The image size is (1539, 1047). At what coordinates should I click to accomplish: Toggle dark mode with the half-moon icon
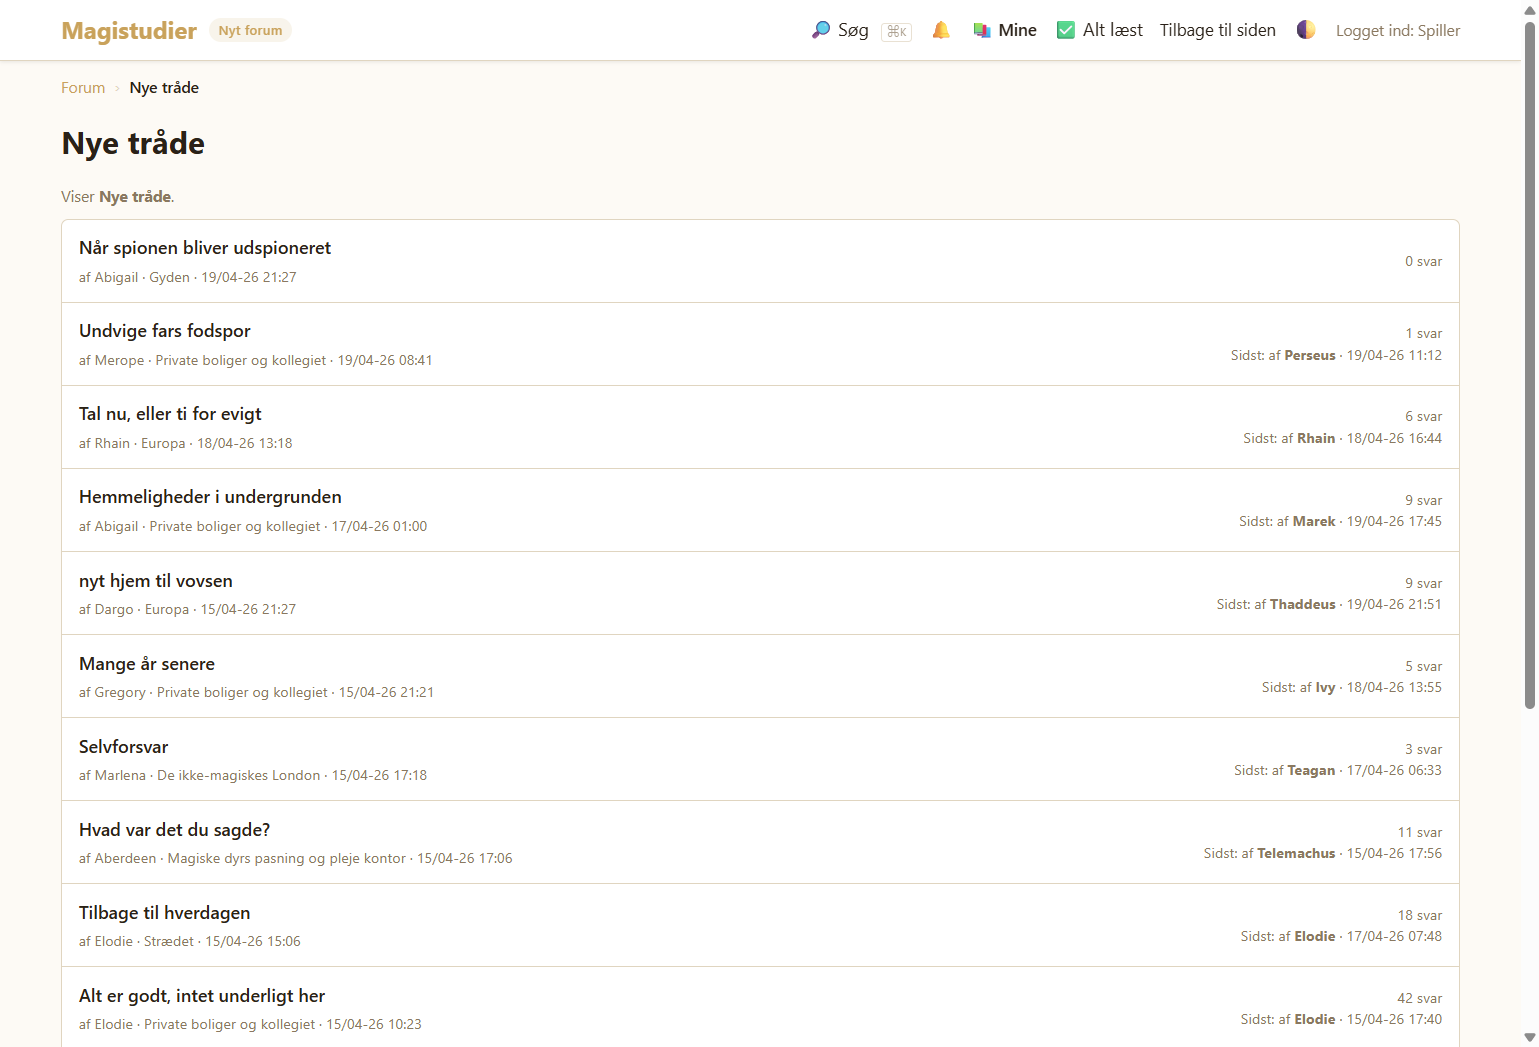(x=1306, y=30)
